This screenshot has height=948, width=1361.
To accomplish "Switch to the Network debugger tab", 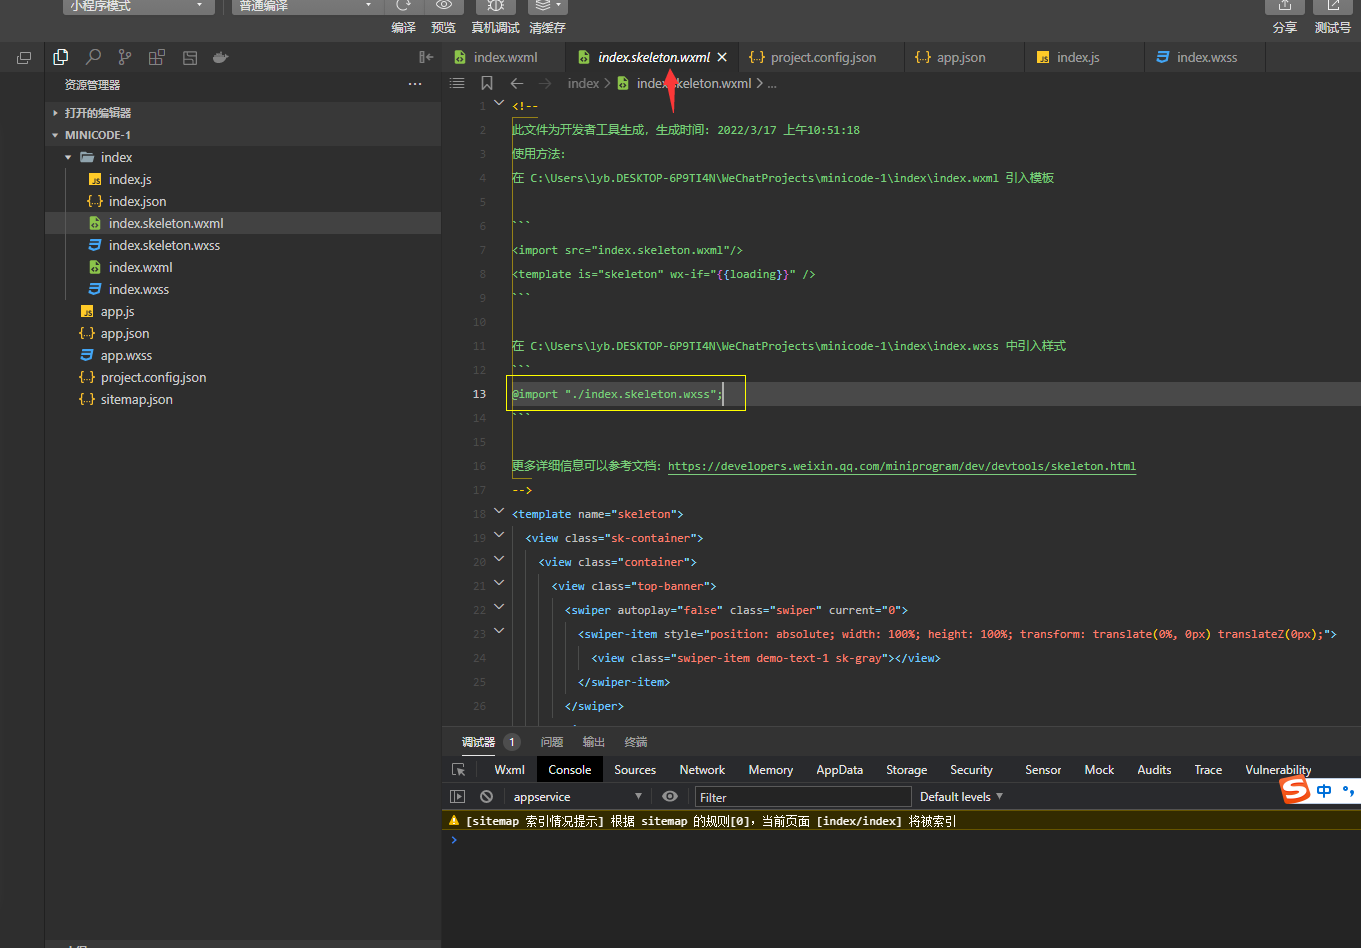I will [x=702, y=770].
